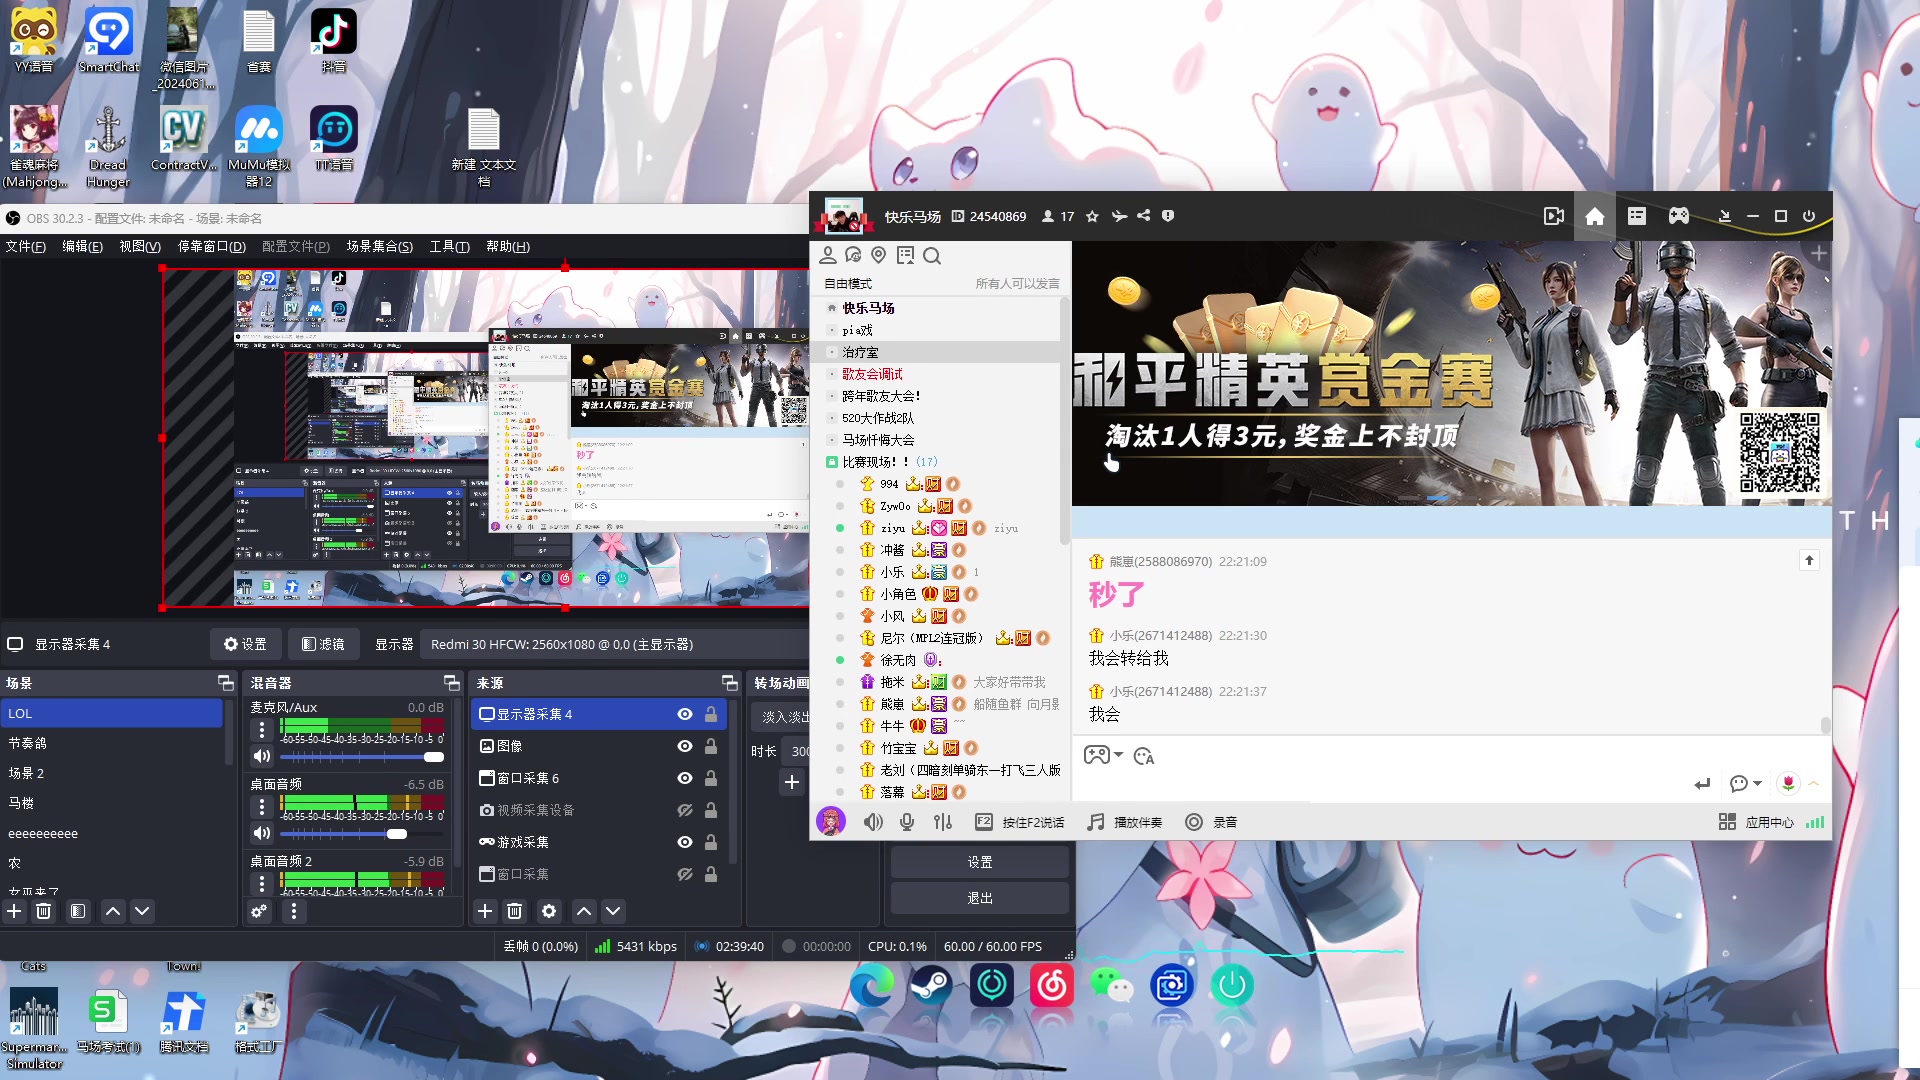Open the 滤镜 filters button in OBS
Image resolution: width=1920 pixels, height=1080 pixels.
[323, 644]
